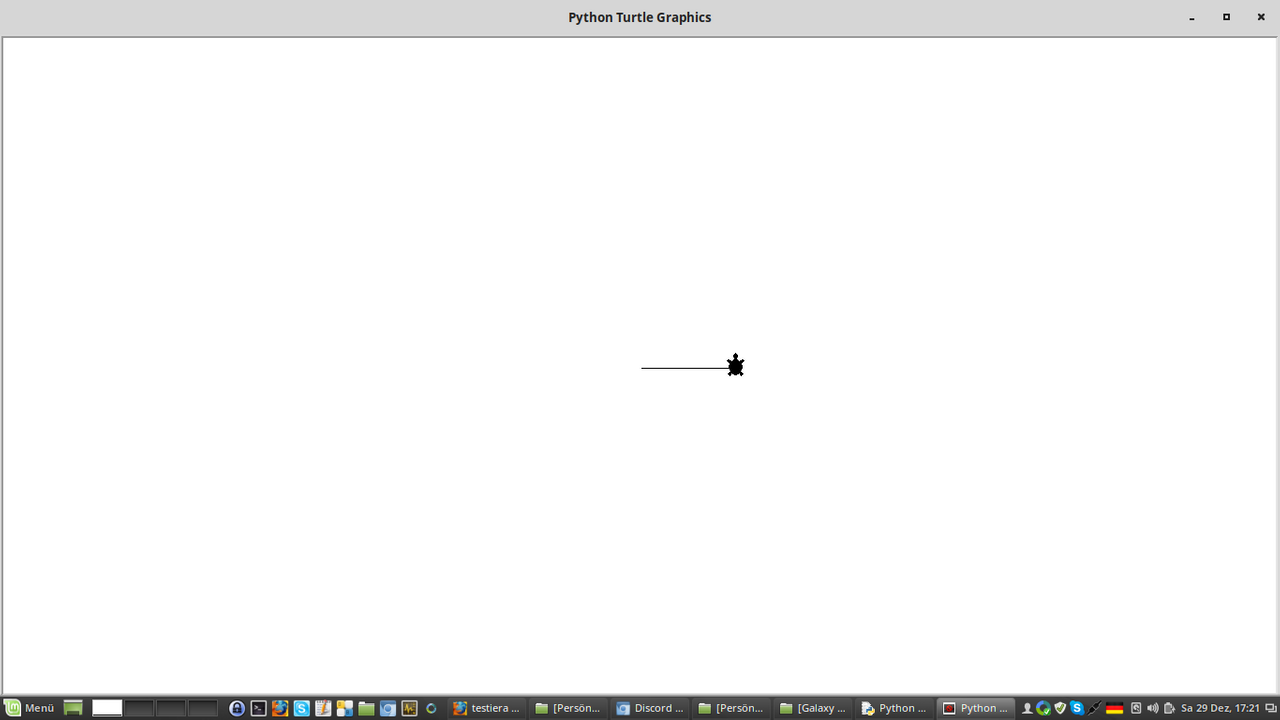The width and height of the screenshot is (1280, 720).
Task: Launch Firefox from the panel launcher
Action: click(x=280, y=708)
